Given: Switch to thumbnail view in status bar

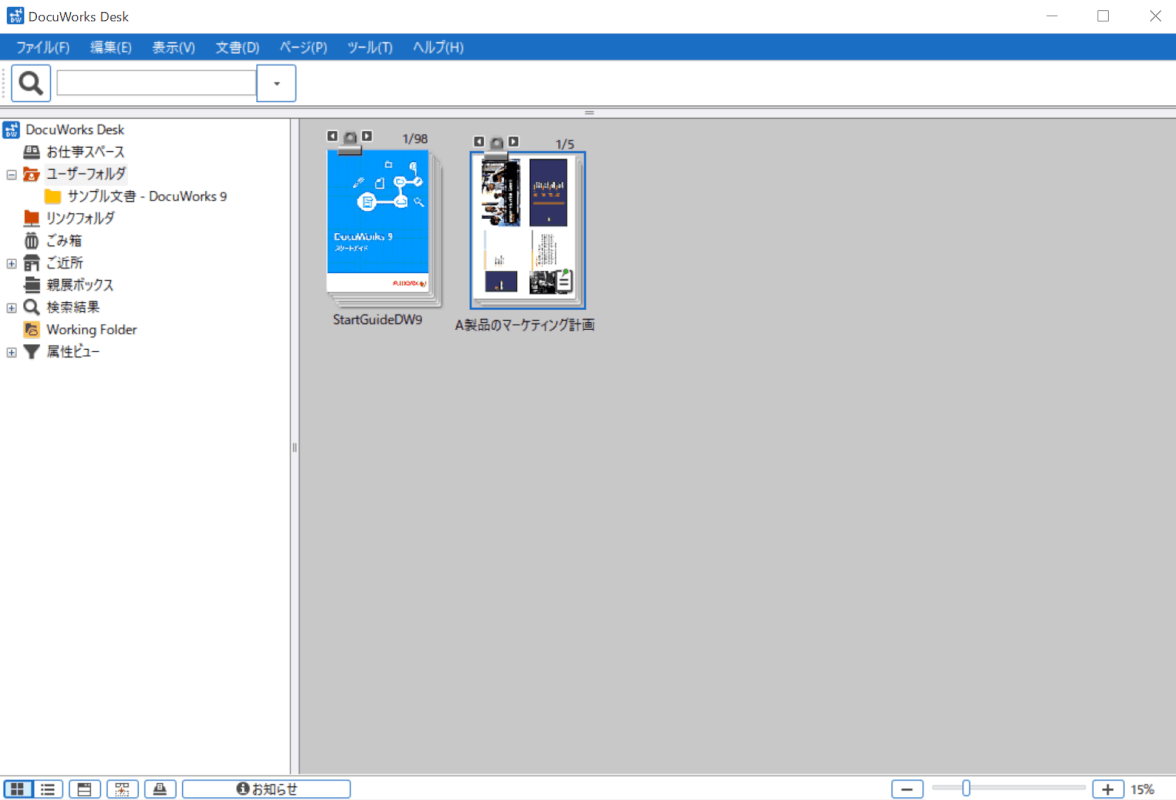Looking at the screenshot, I should [17, 789].
